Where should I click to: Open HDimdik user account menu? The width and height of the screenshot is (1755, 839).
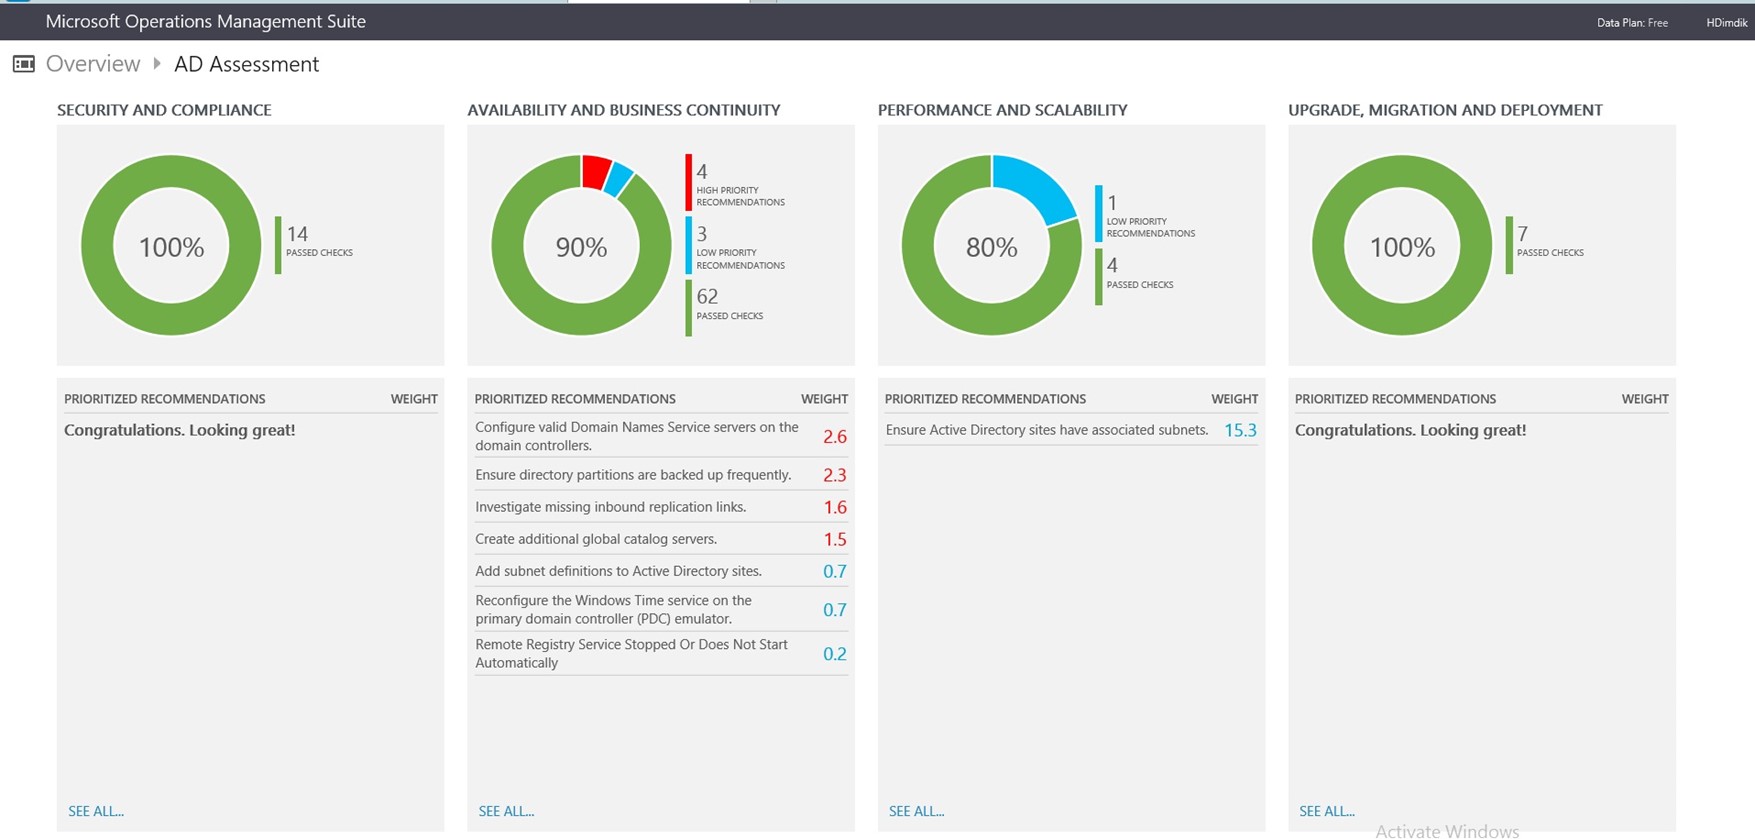pyautogui.click(x=1726, y=22)
